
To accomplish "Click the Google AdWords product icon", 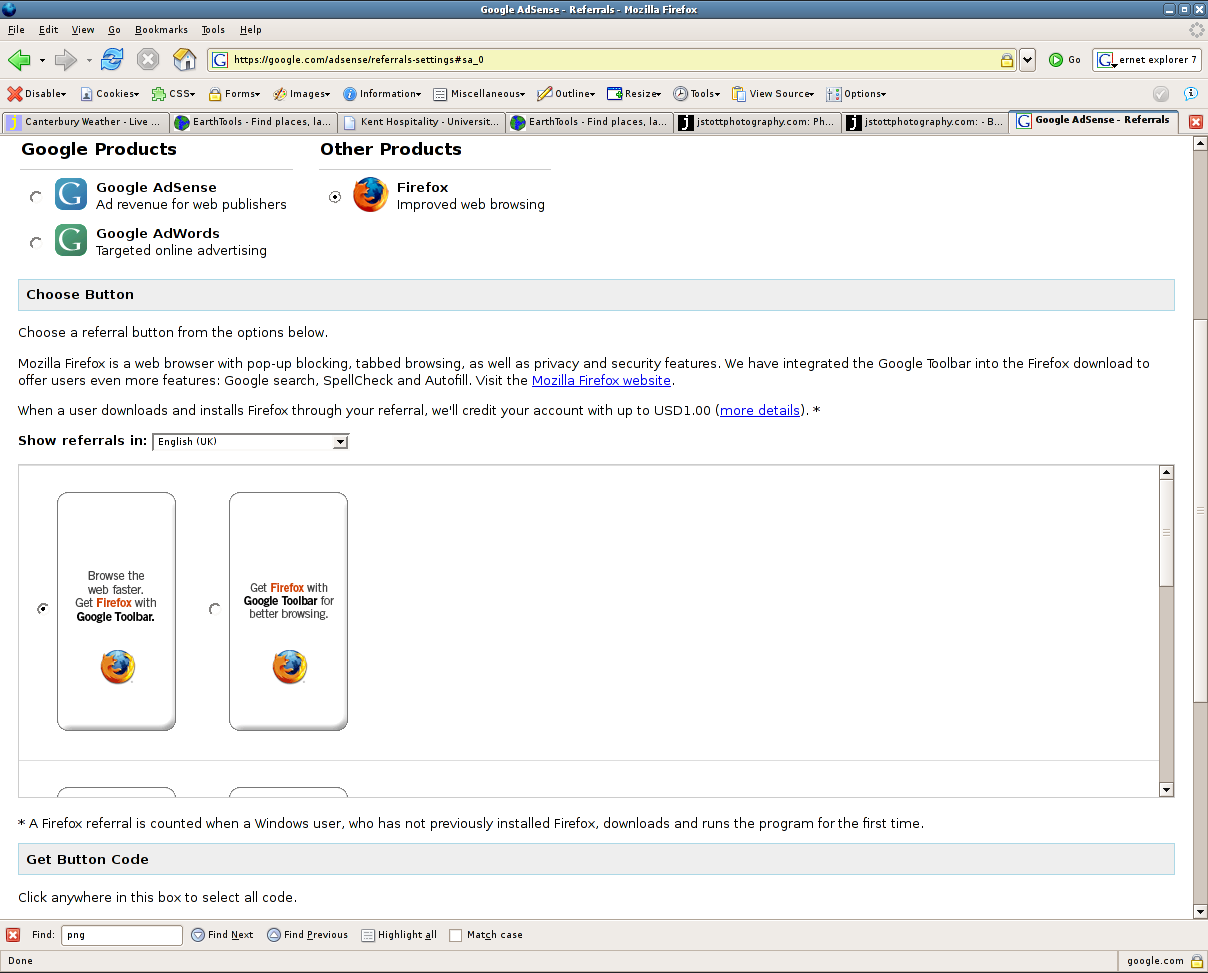I will click(71, 240).
